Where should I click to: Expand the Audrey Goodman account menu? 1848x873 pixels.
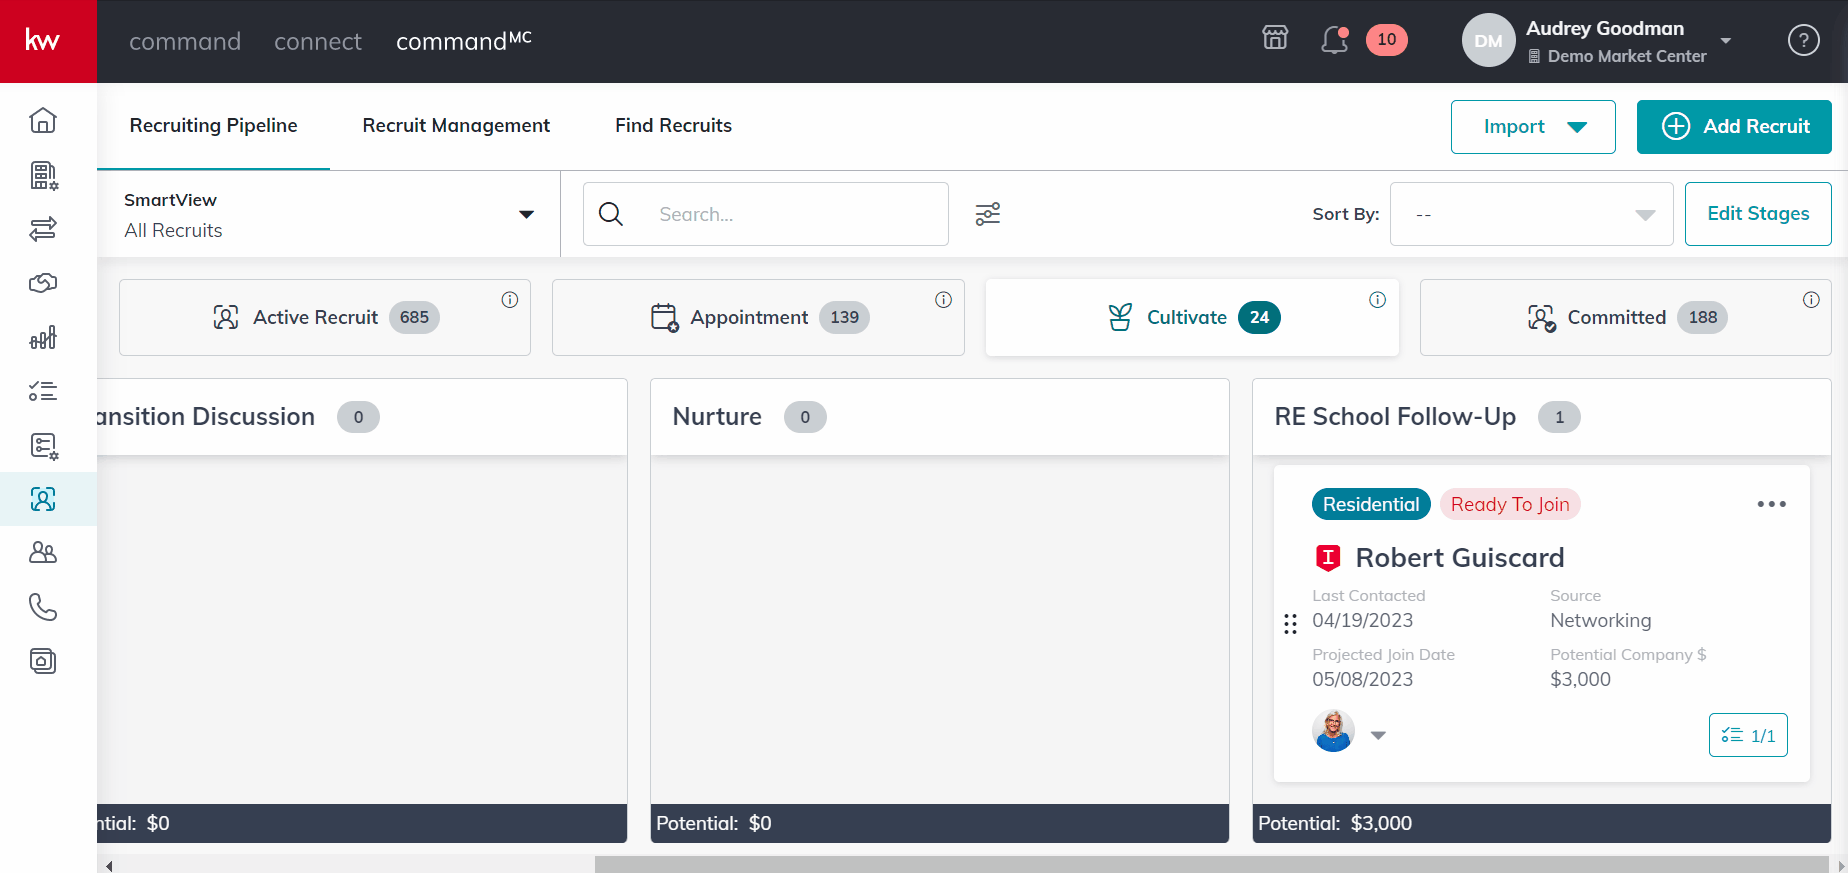point(1726,41)
